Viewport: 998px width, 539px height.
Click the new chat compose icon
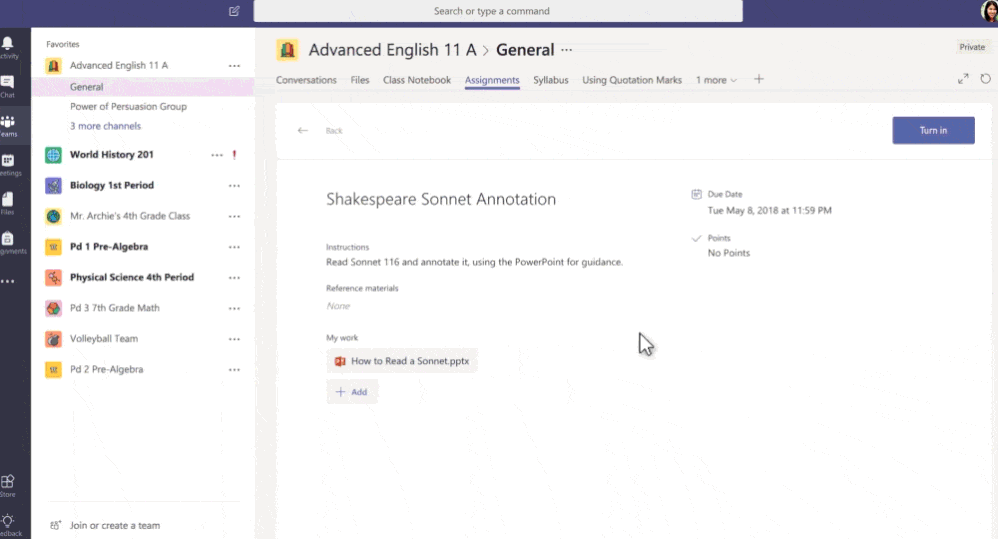coord(234,11)
